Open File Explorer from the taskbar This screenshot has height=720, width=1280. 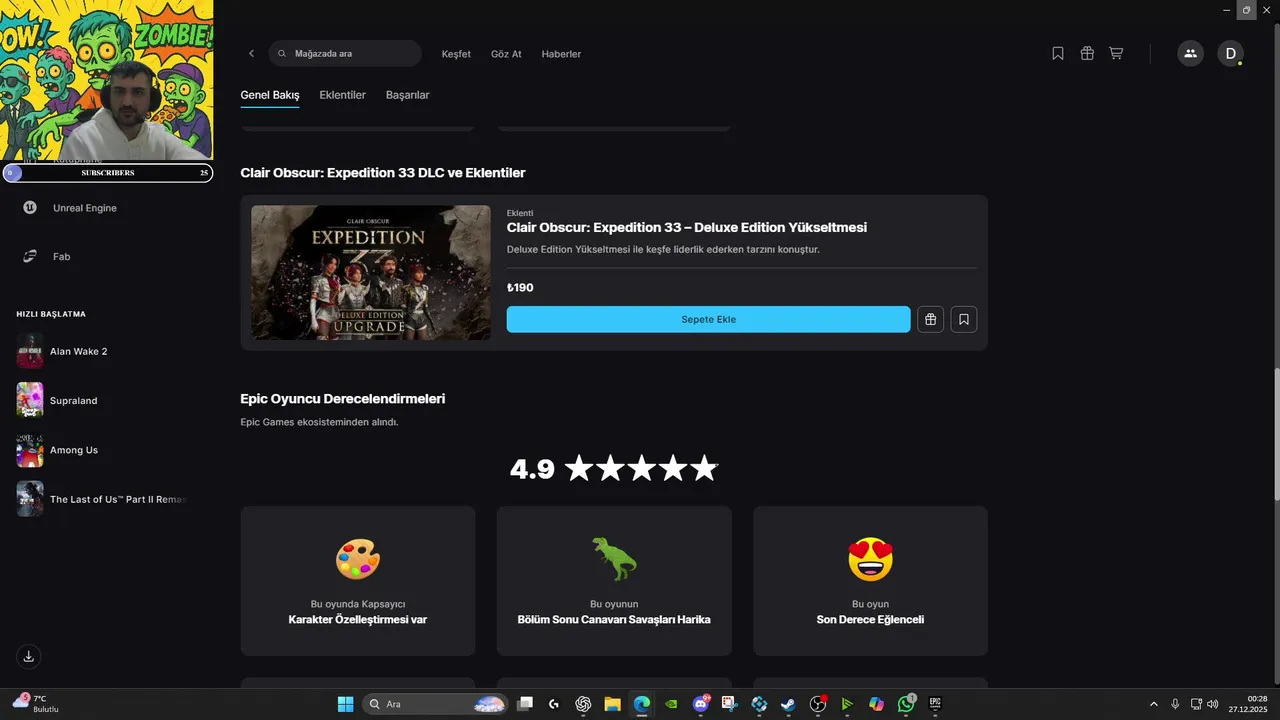point(612,704)
